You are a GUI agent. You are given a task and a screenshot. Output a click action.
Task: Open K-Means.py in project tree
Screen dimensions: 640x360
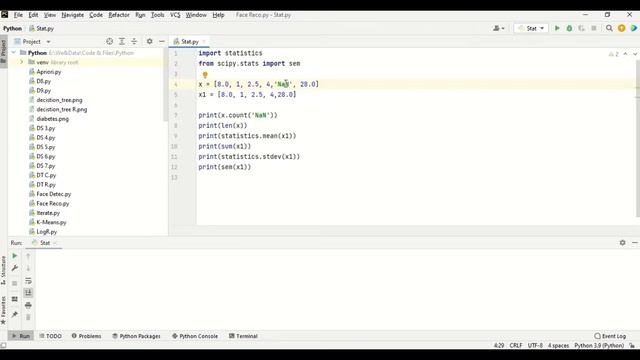[51, 222]
